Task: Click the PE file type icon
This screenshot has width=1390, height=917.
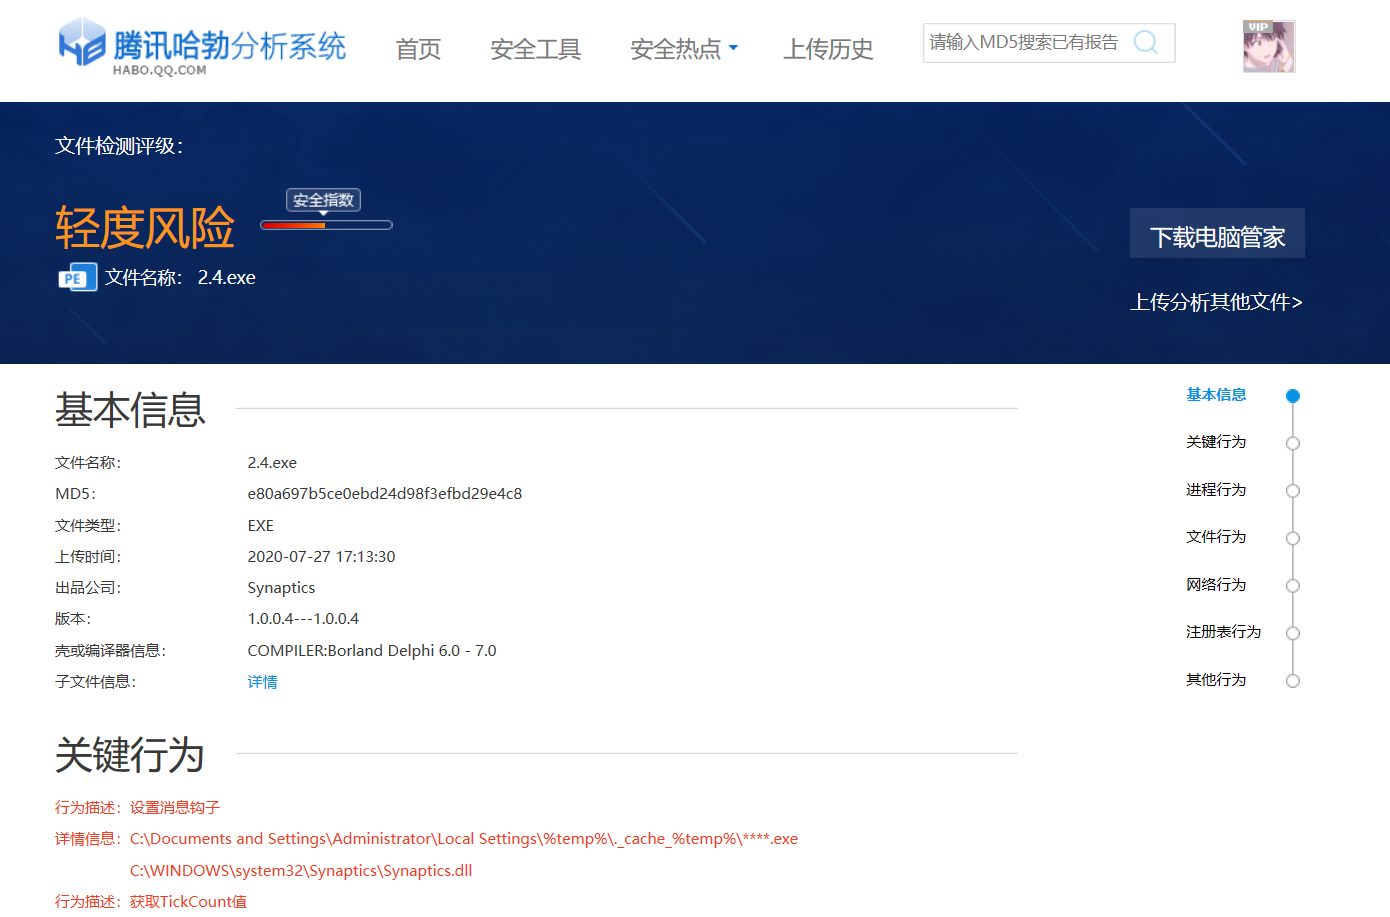Action: click(77, 278)
